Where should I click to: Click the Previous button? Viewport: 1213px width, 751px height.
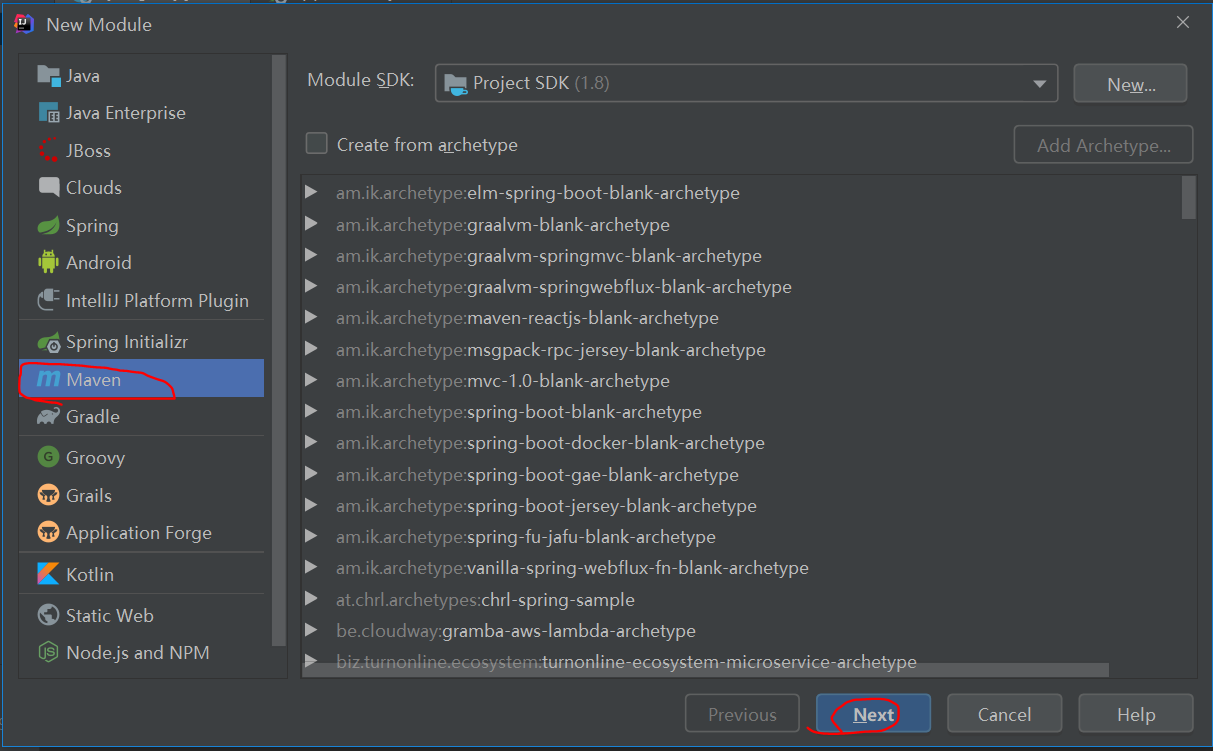(x=742, y=714)
